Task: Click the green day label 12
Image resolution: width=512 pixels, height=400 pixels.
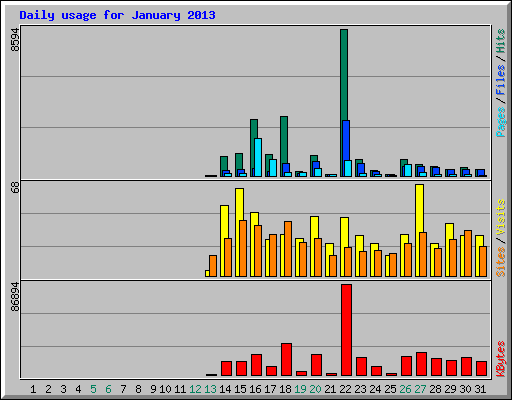Action: pyautogui.click(x=195, y=389)
